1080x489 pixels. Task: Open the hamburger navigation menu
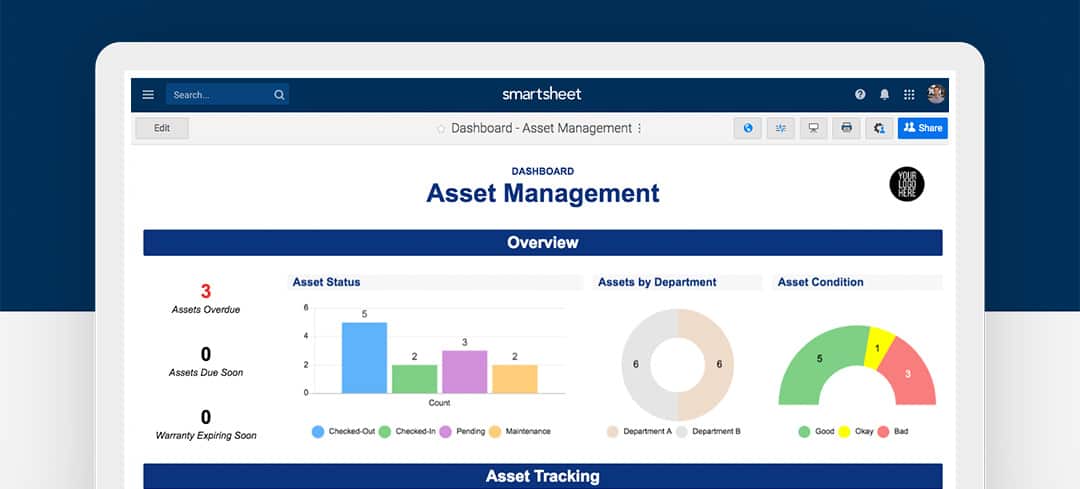coord(148,95)
